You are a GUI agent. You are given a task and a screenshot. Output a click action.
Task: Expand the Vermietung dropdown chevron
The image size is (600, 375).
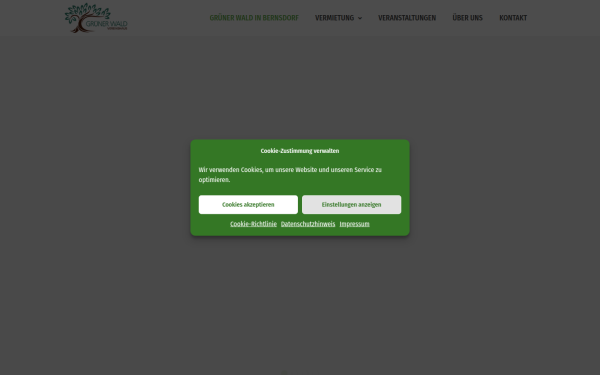pyautogui.click(x=360, y=18)
